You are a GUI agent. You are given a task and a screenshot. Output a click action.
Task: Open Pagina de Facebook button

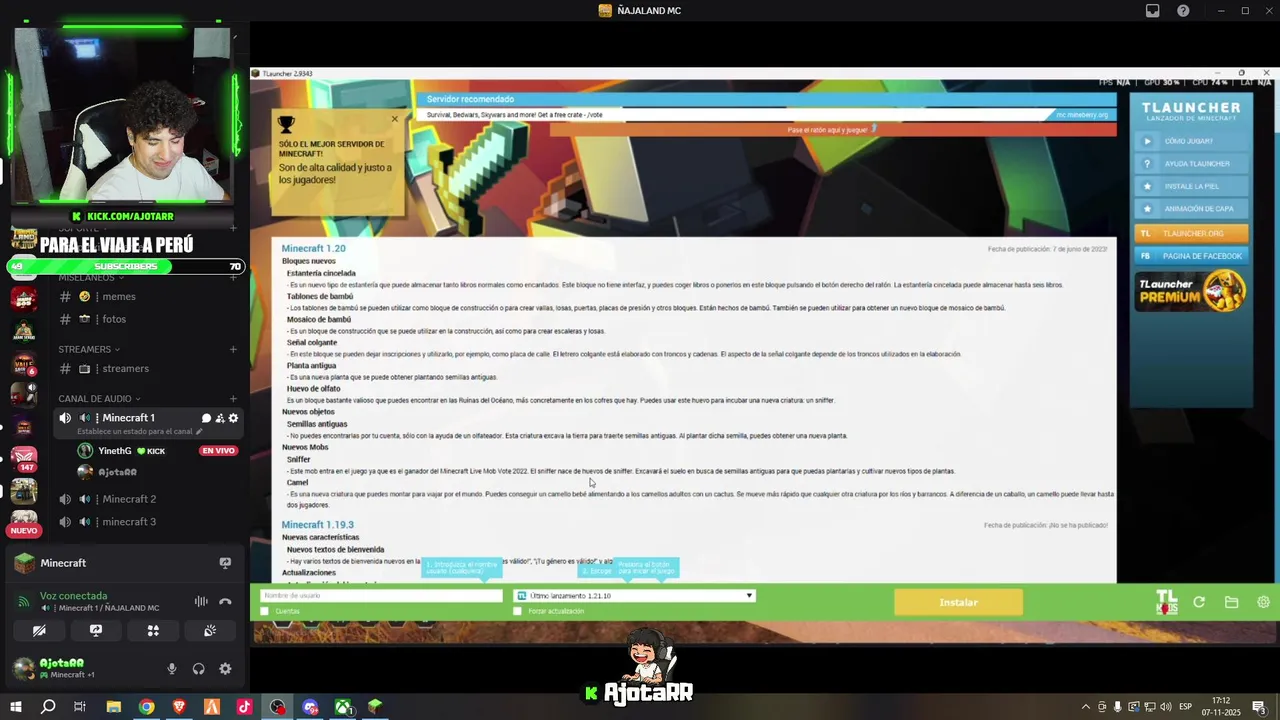(x=1191, y=256)
